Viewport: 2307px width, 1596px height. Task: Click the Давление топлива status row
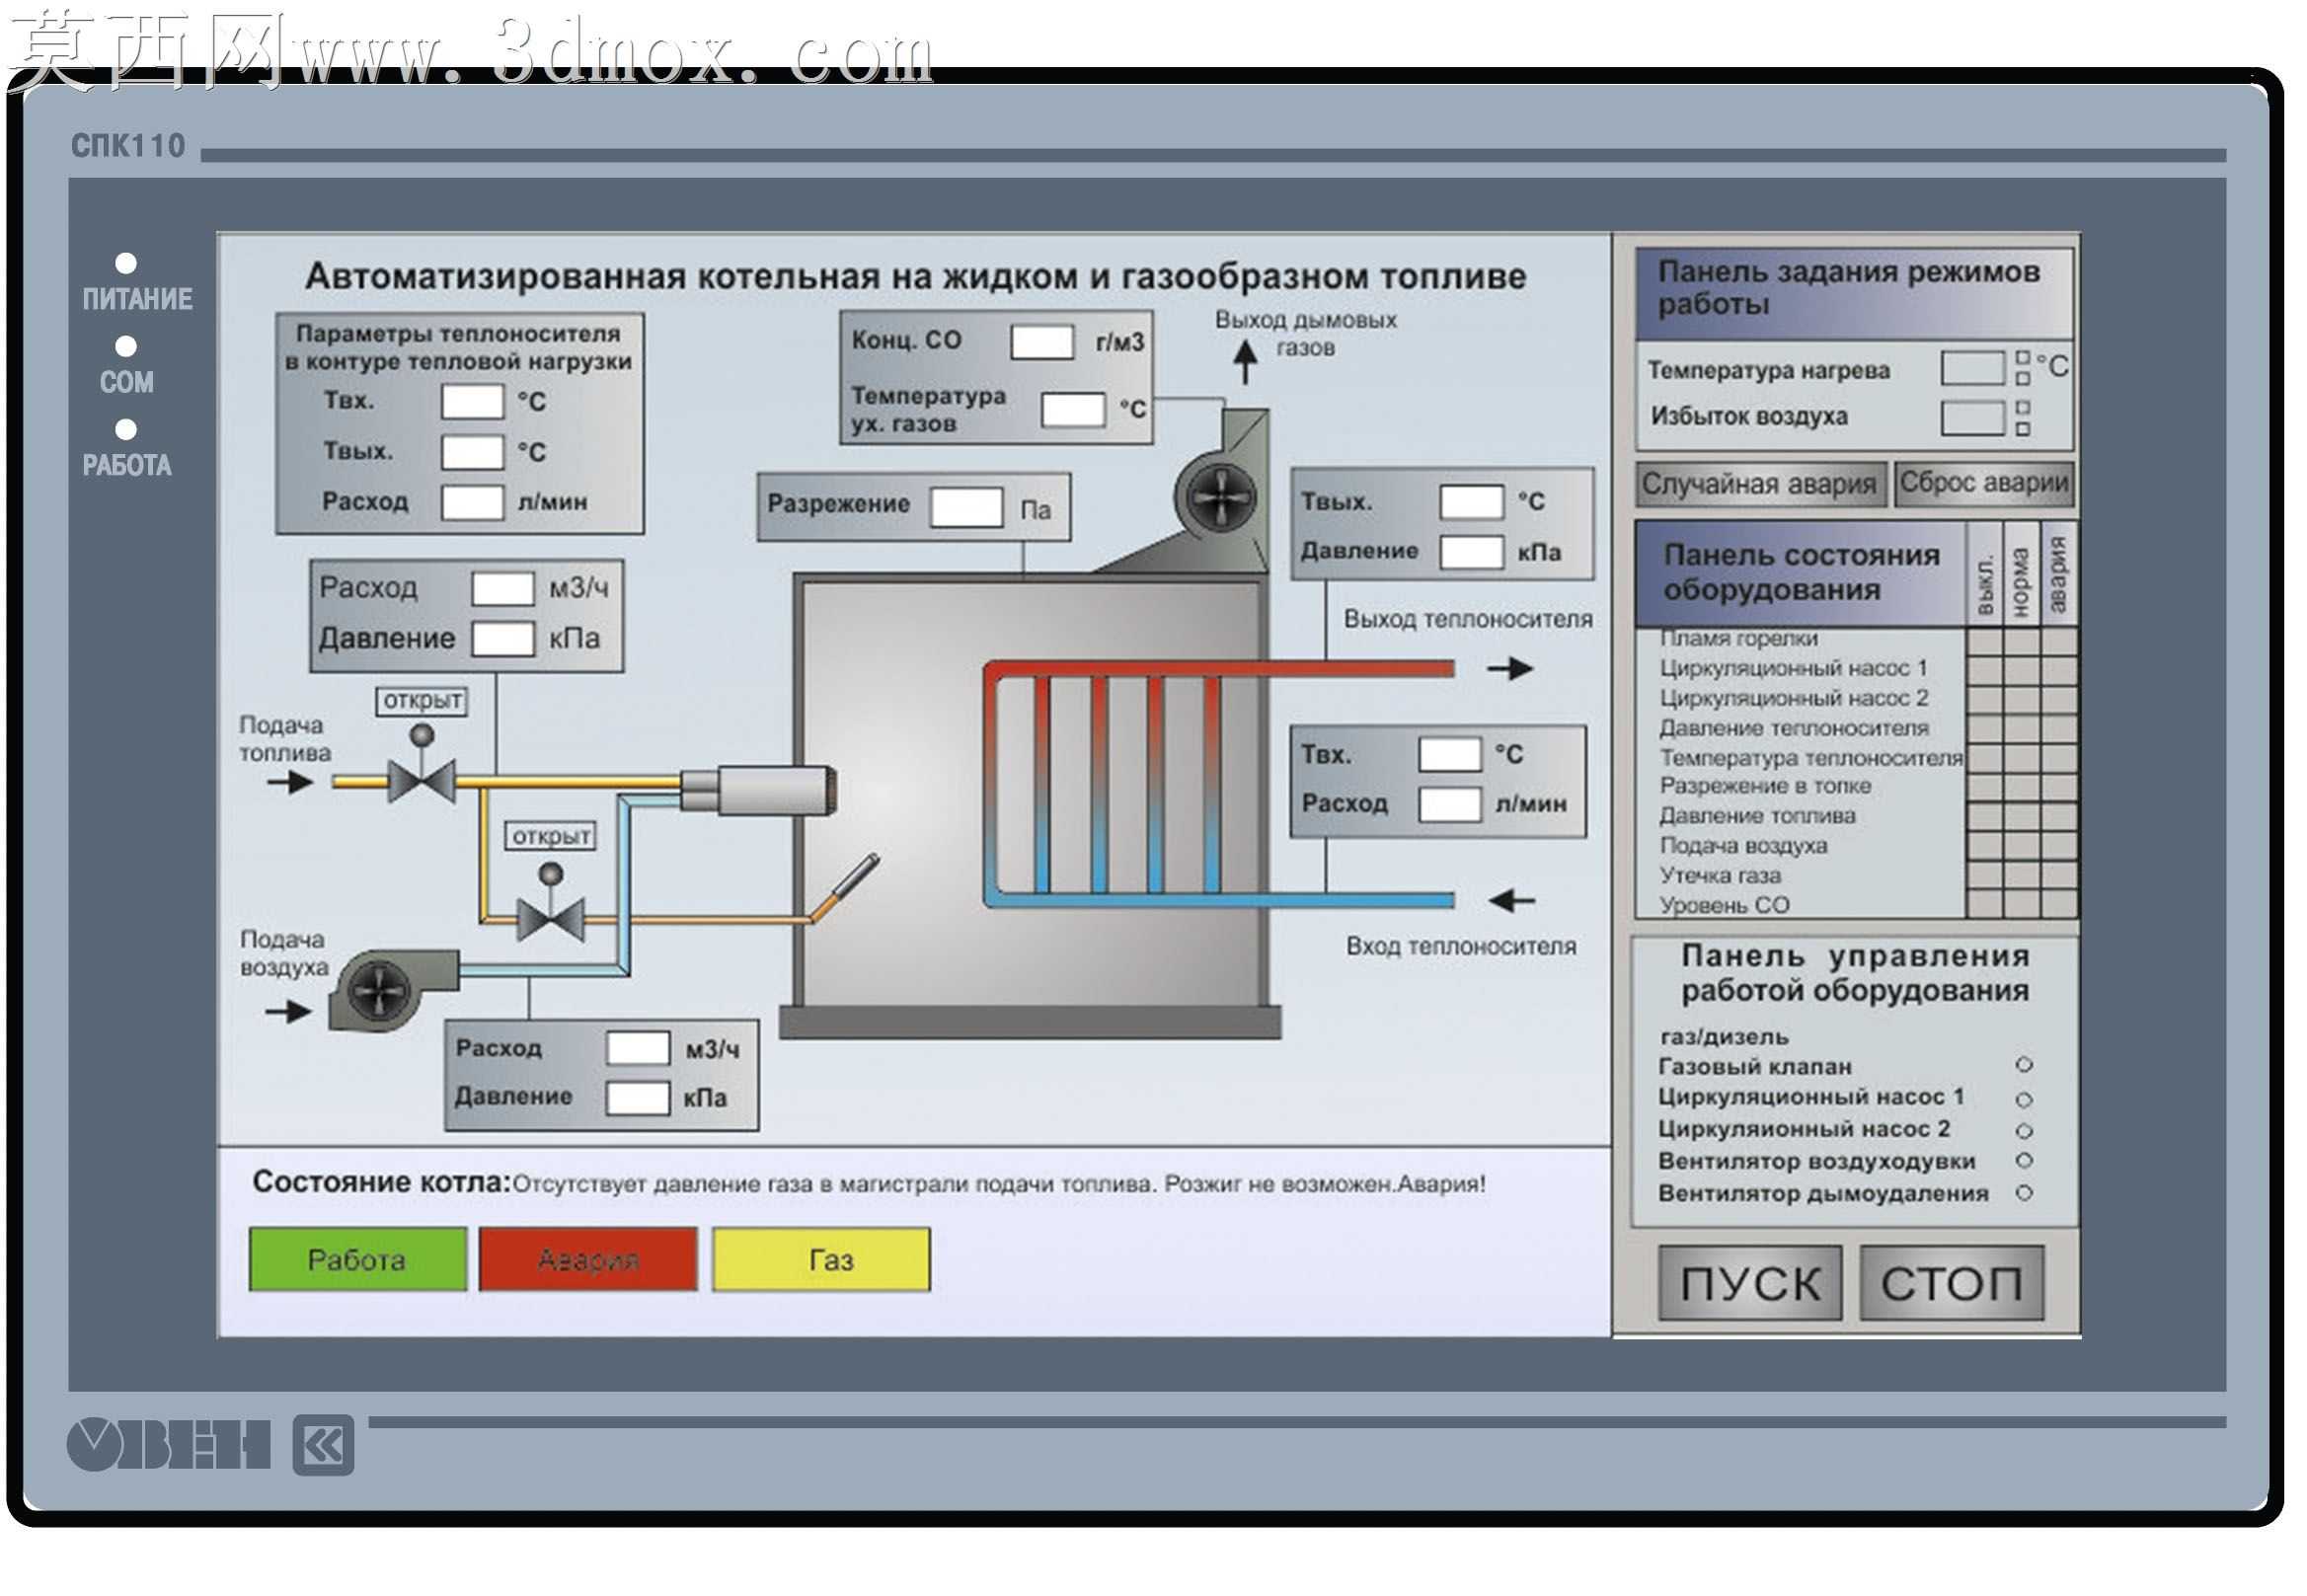[1856, 815]
